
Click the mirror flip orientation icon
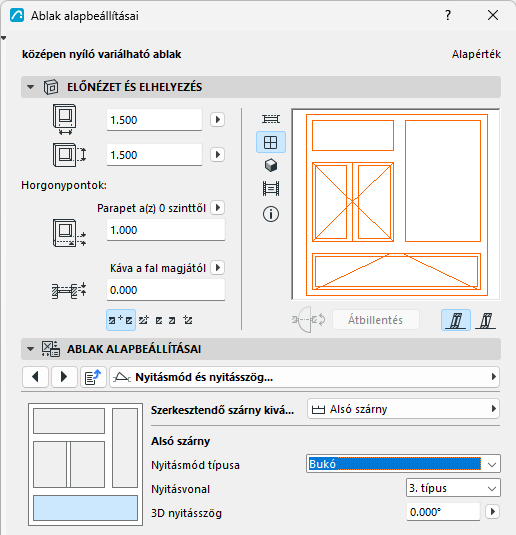[x=309, y=320]
